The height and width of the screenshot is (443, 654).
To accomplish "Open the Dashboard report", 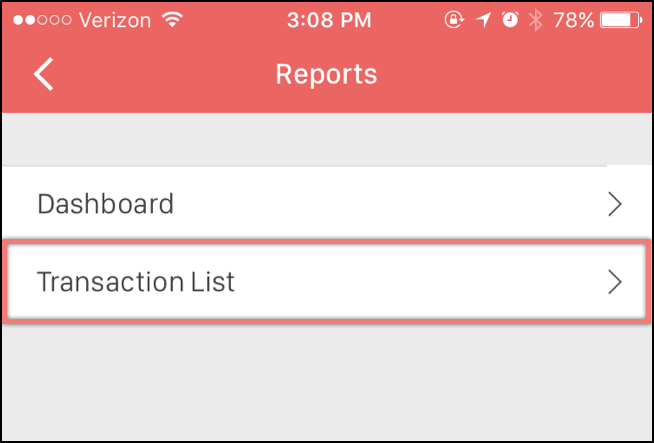I will coord(327,203).
